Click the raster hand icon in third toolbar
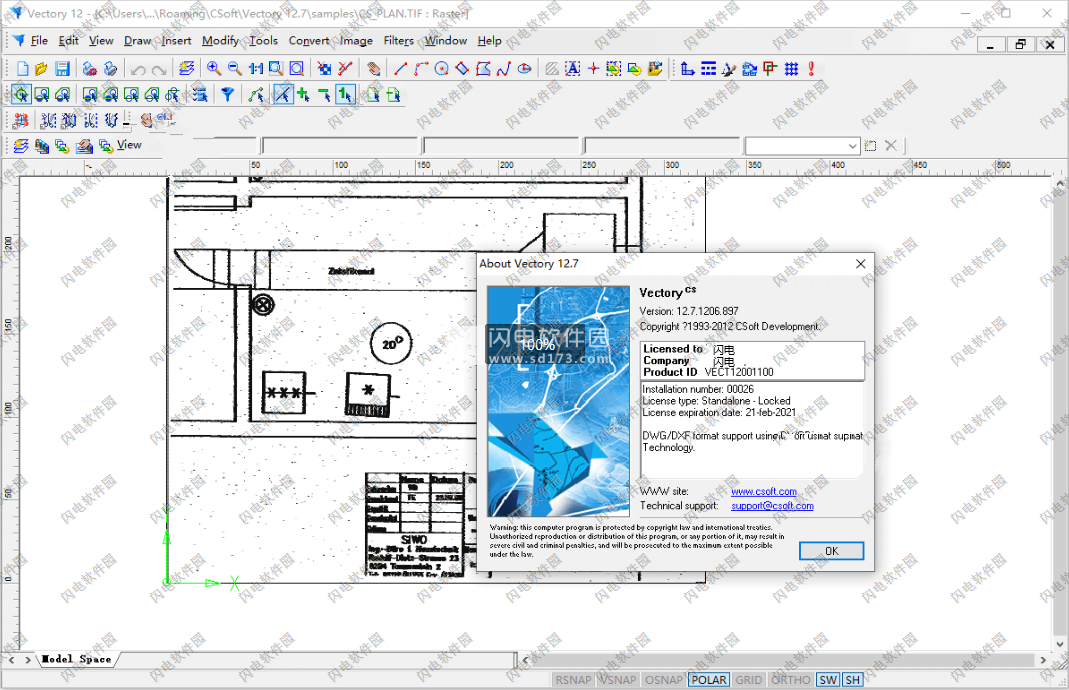The height and width of the screenshot is (690, 1069). pos(147,120)
